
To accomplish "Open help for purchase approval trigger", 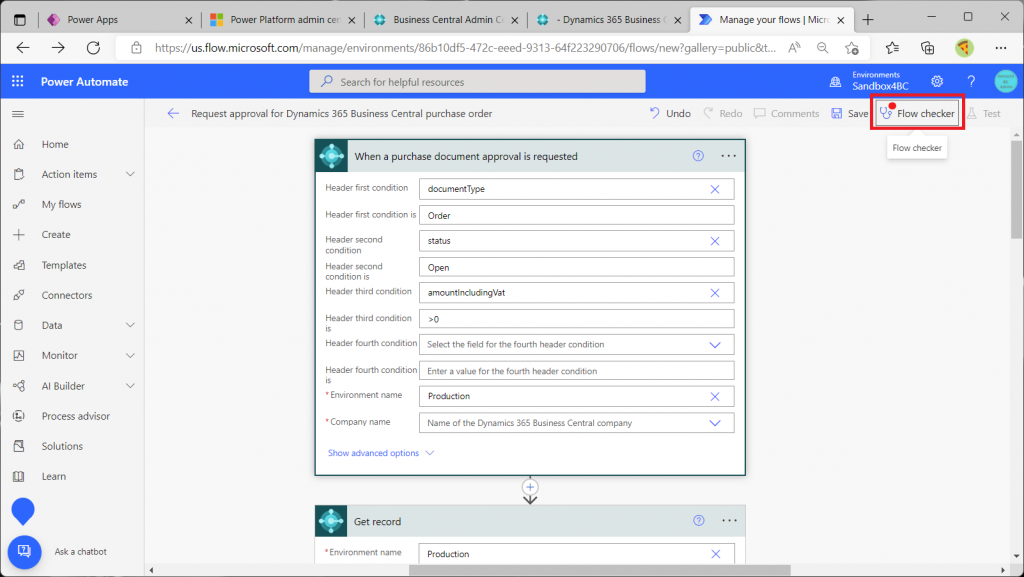I will click(x=698, y=156).
